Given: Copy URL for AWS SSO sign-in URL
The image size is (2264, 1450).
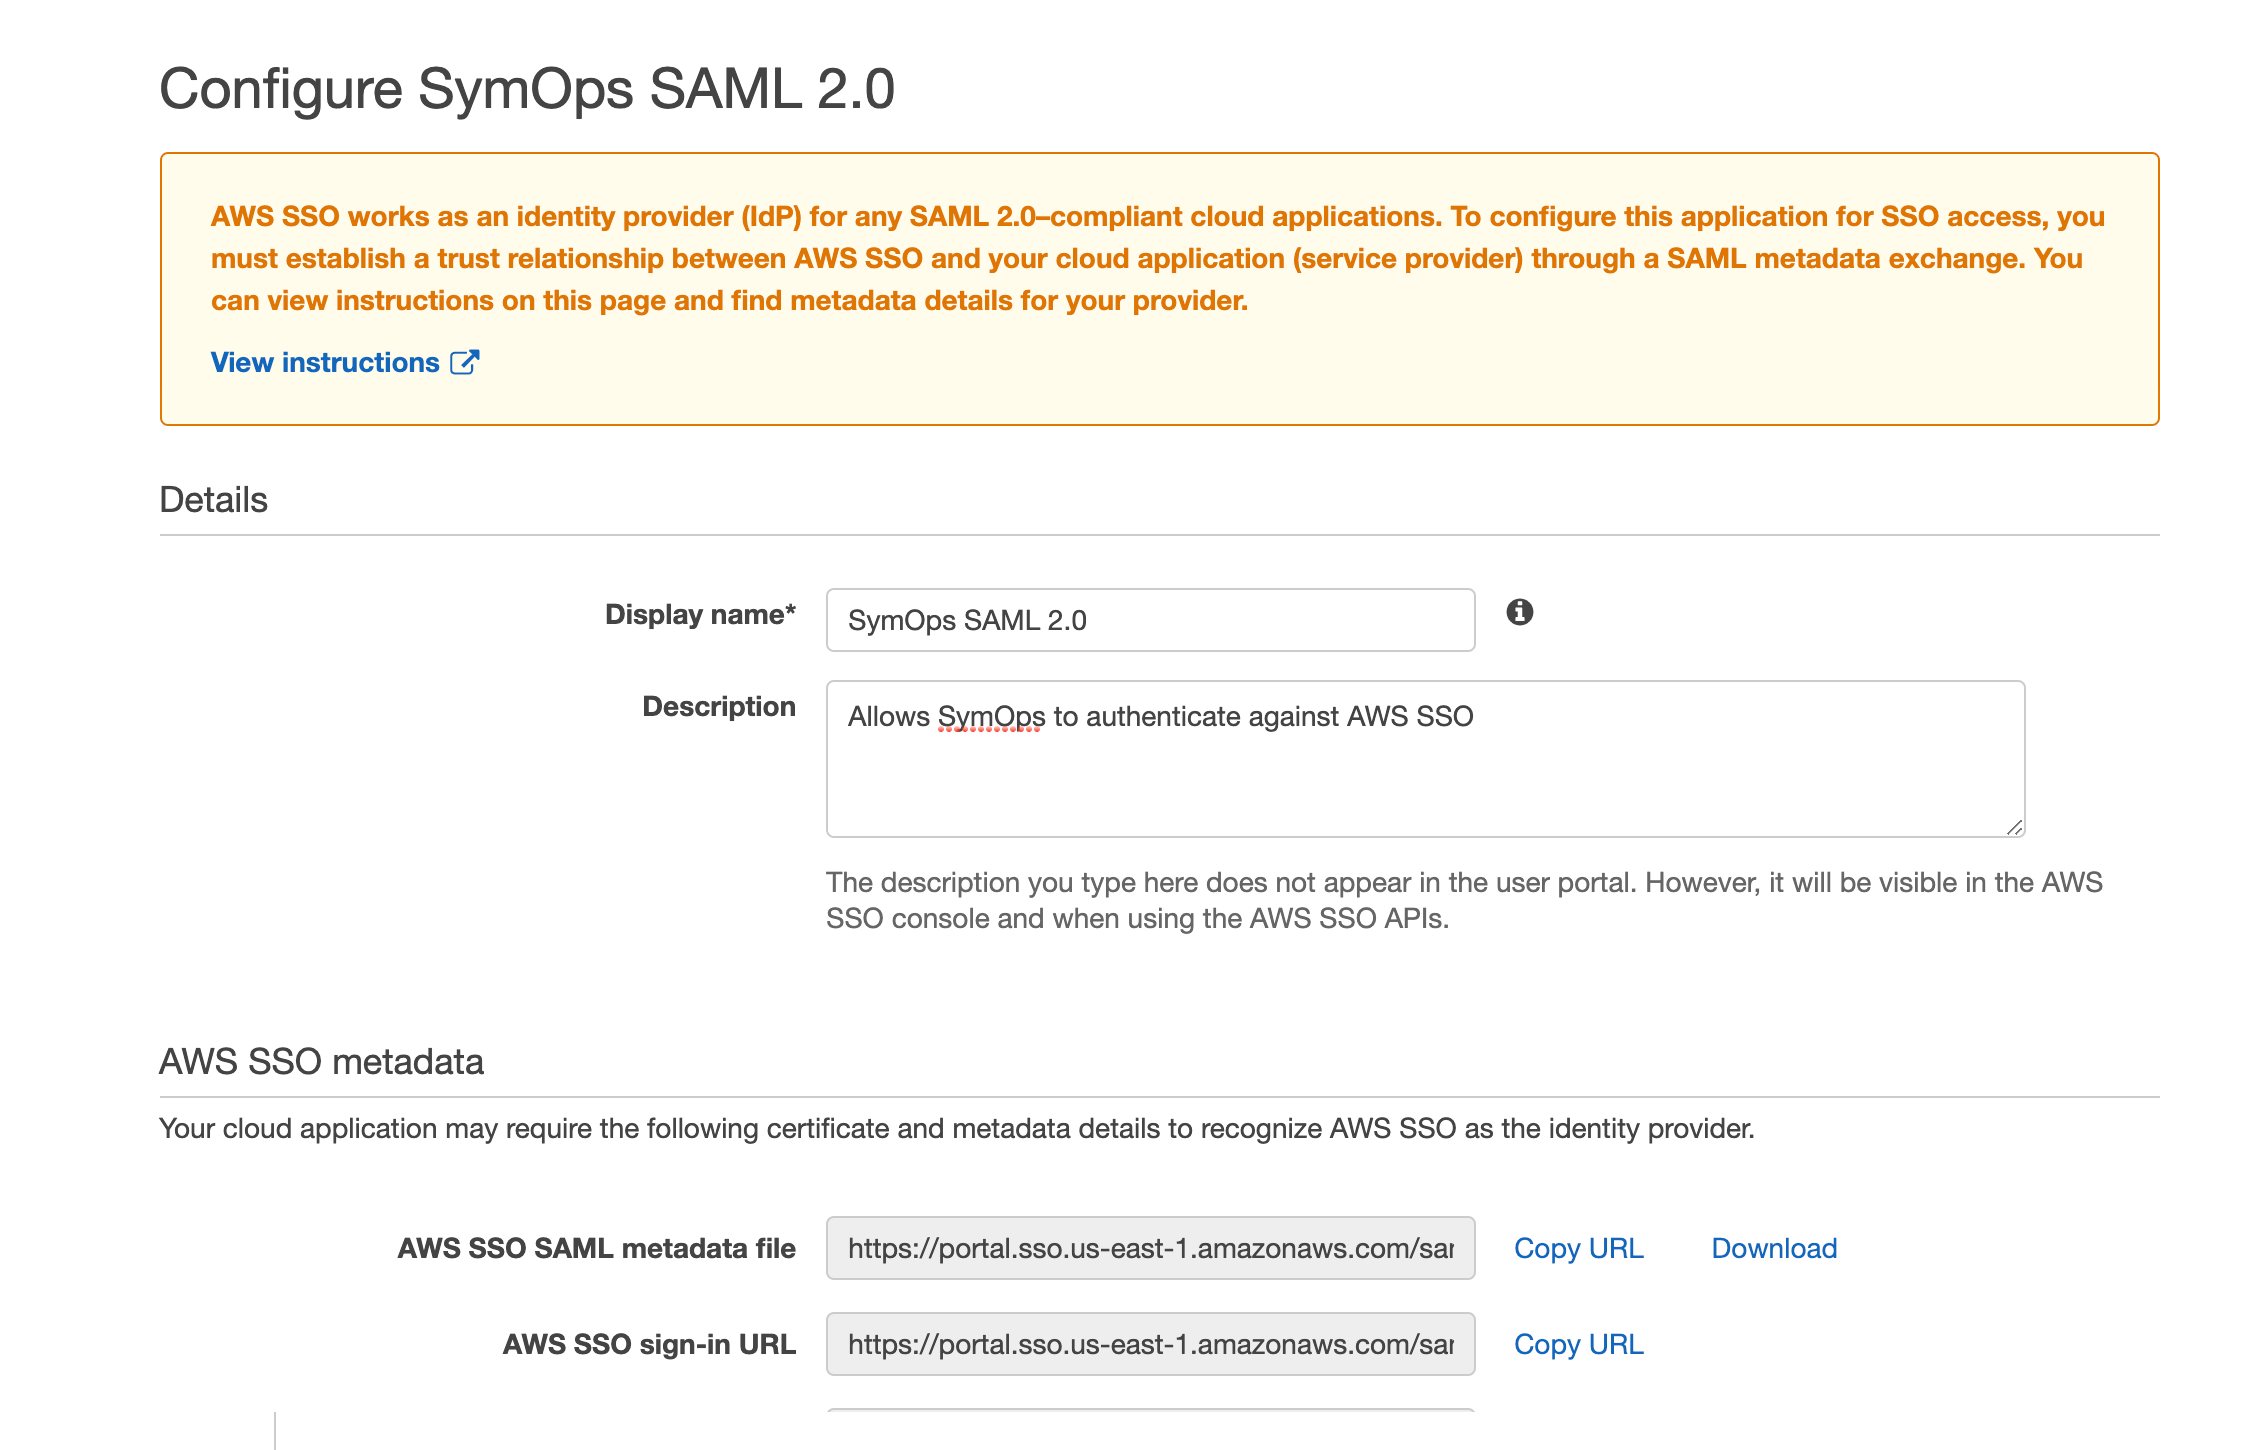Looking at the screenshot, I should 1578,1344.
